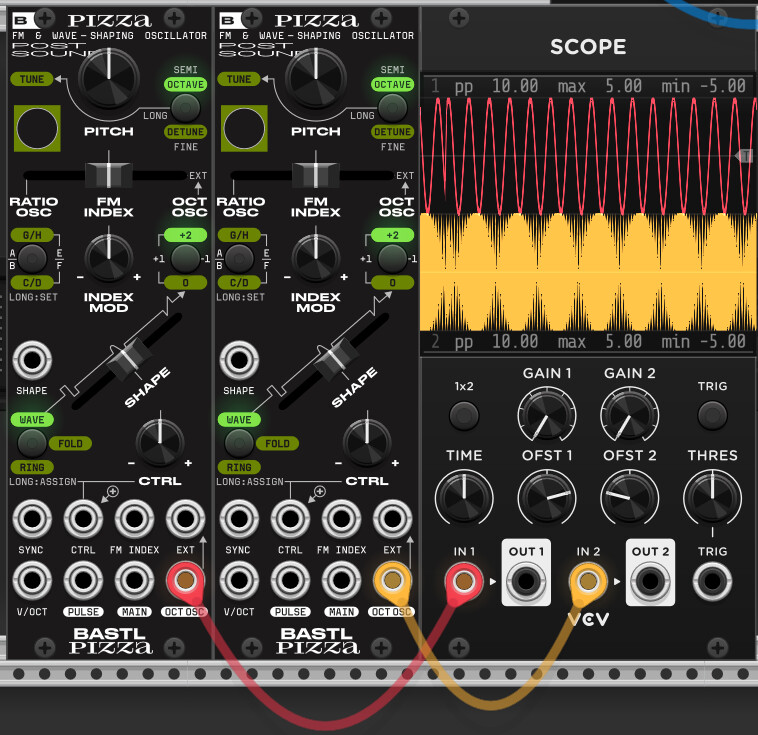Viewport: 758px width, 735px height.
Task: Click the OUT 2 jack on Scope
Action: click(650, 581)
